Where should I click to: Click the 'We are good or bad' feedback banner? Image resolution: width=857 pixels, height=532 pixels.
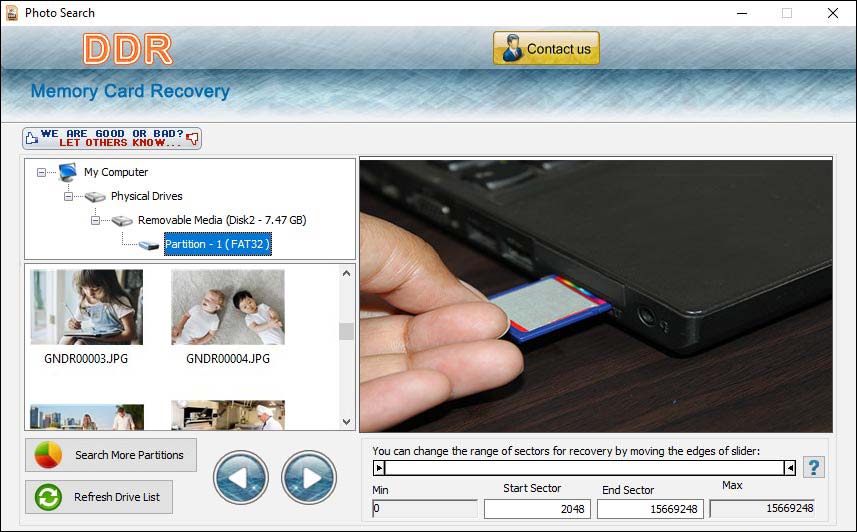tap(112, 138)
